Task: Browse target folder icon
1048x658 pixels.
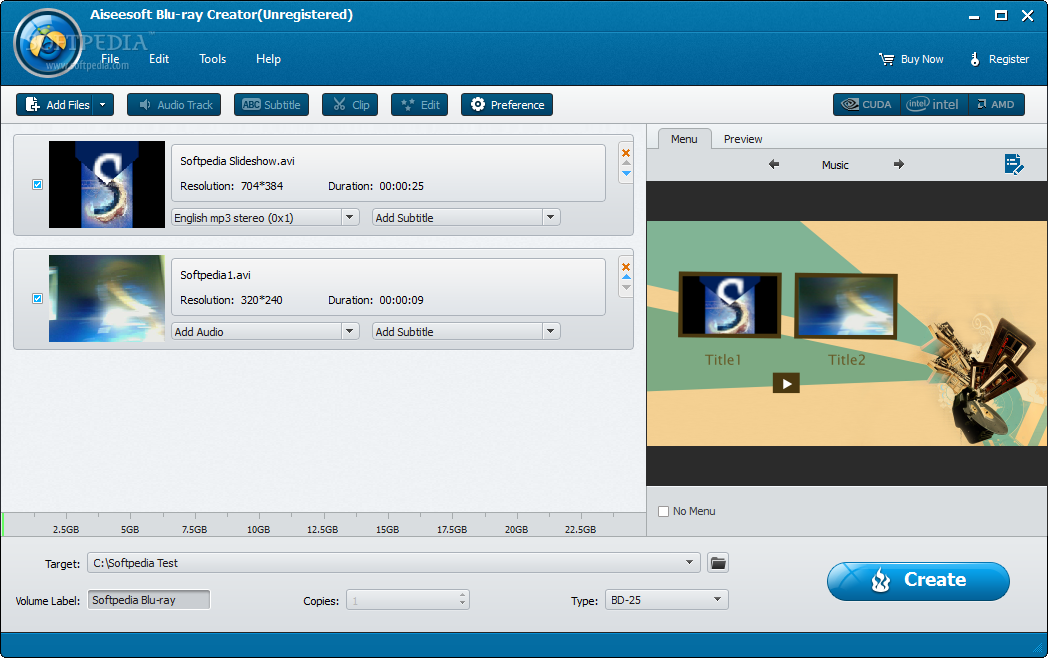Action: tap(718, 562)
